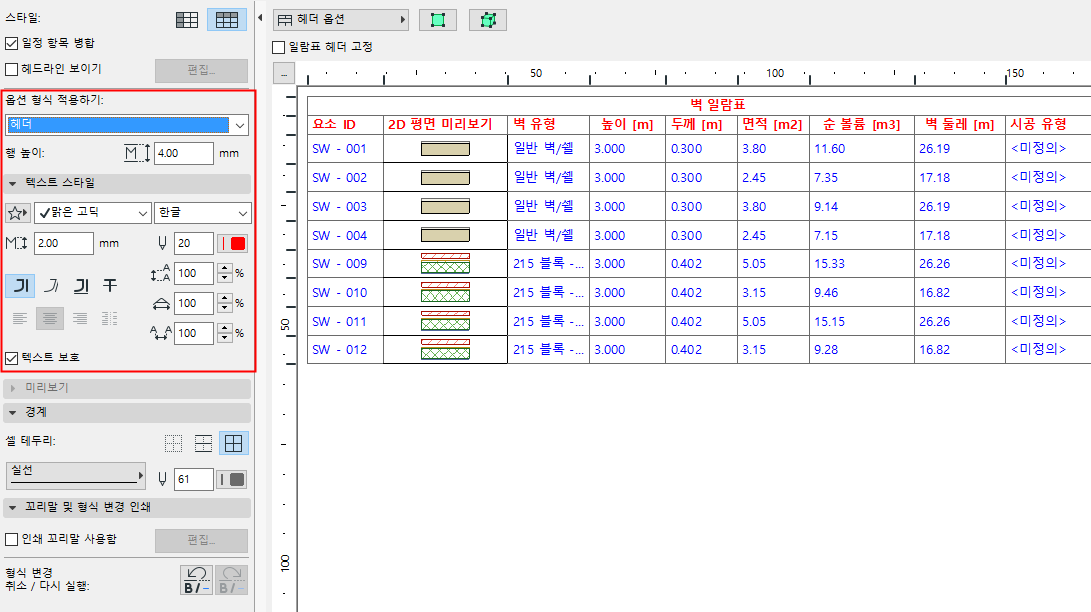Open the 실선 line type dropdown
This screenshot has height=612, width=1091.
[x=75, y=476]
